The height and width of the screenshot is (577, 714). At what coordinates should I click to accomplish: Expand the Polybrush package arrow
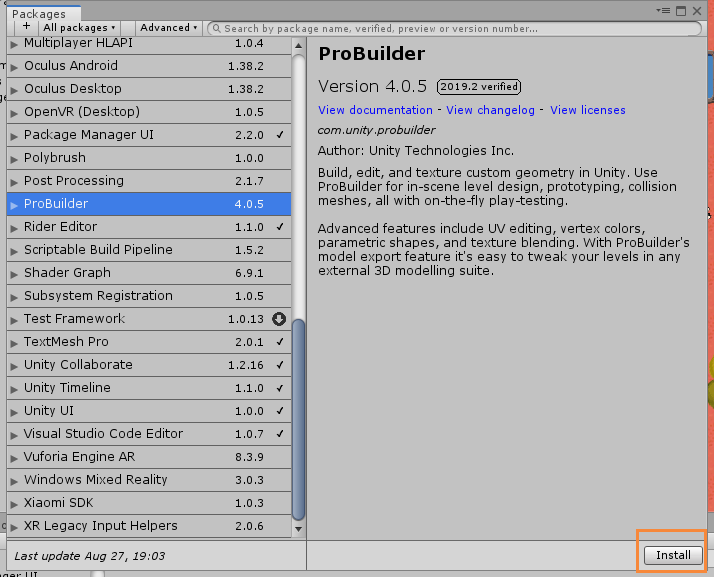point(14,159)
